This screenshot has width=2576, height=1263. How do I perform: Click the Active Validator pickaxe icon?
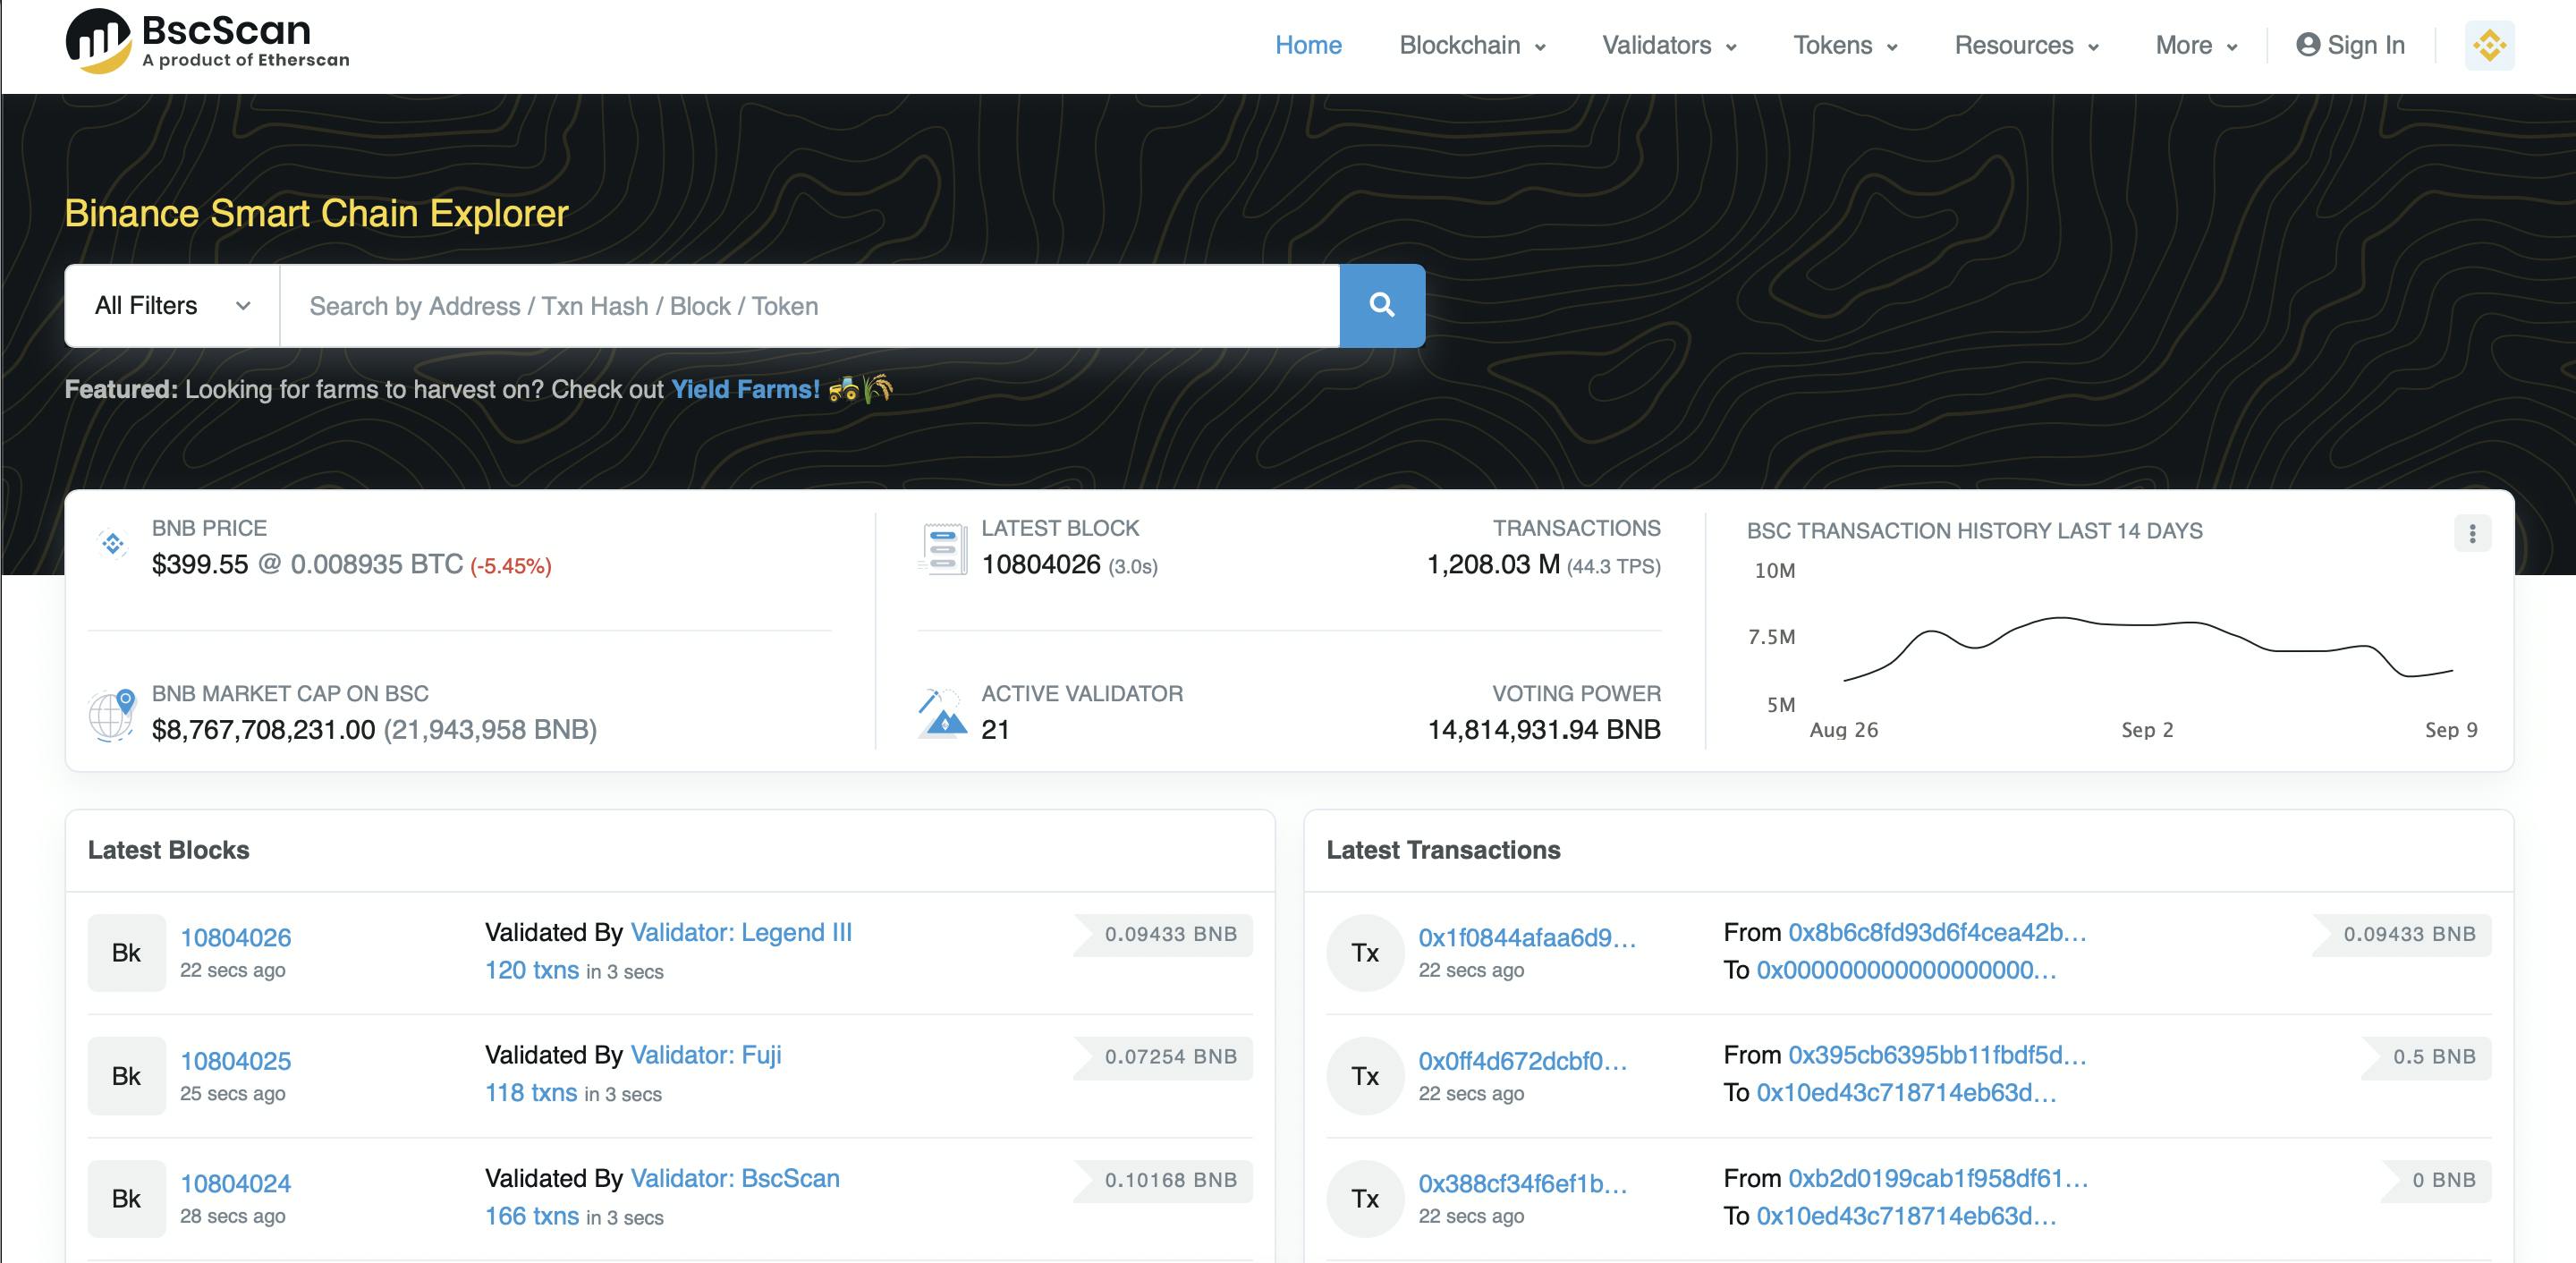pyautogui.click(x=942, y=712)
